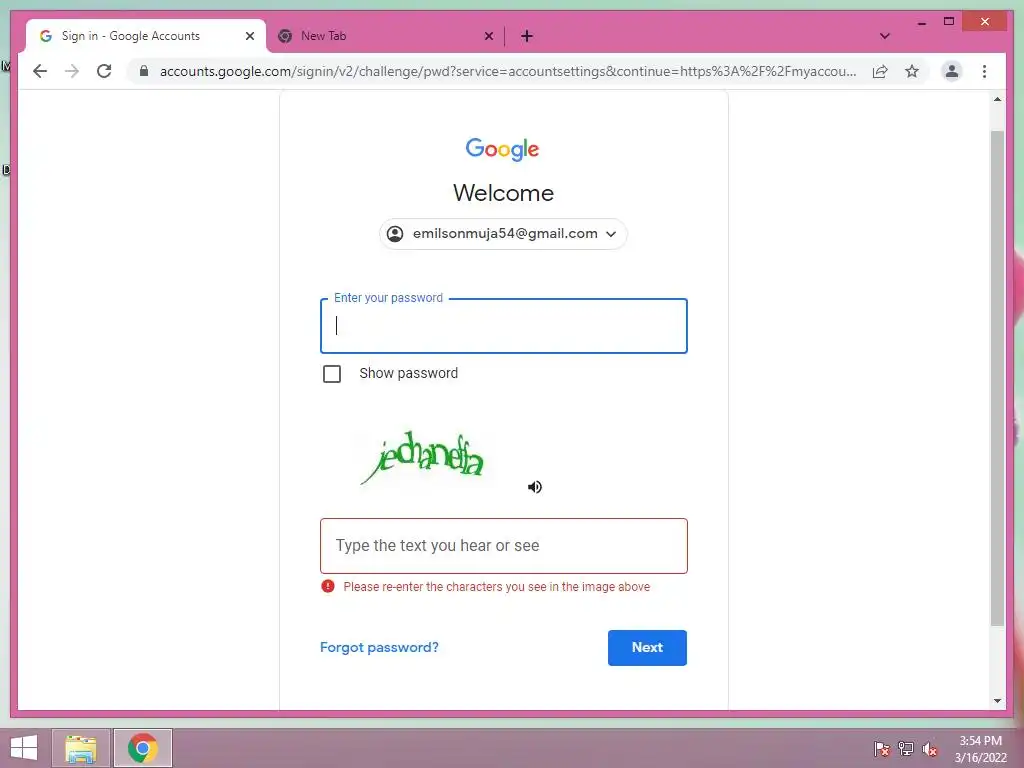Expand the emilsonmuja54@gmail.com account switcher

(x=503, y=234)
